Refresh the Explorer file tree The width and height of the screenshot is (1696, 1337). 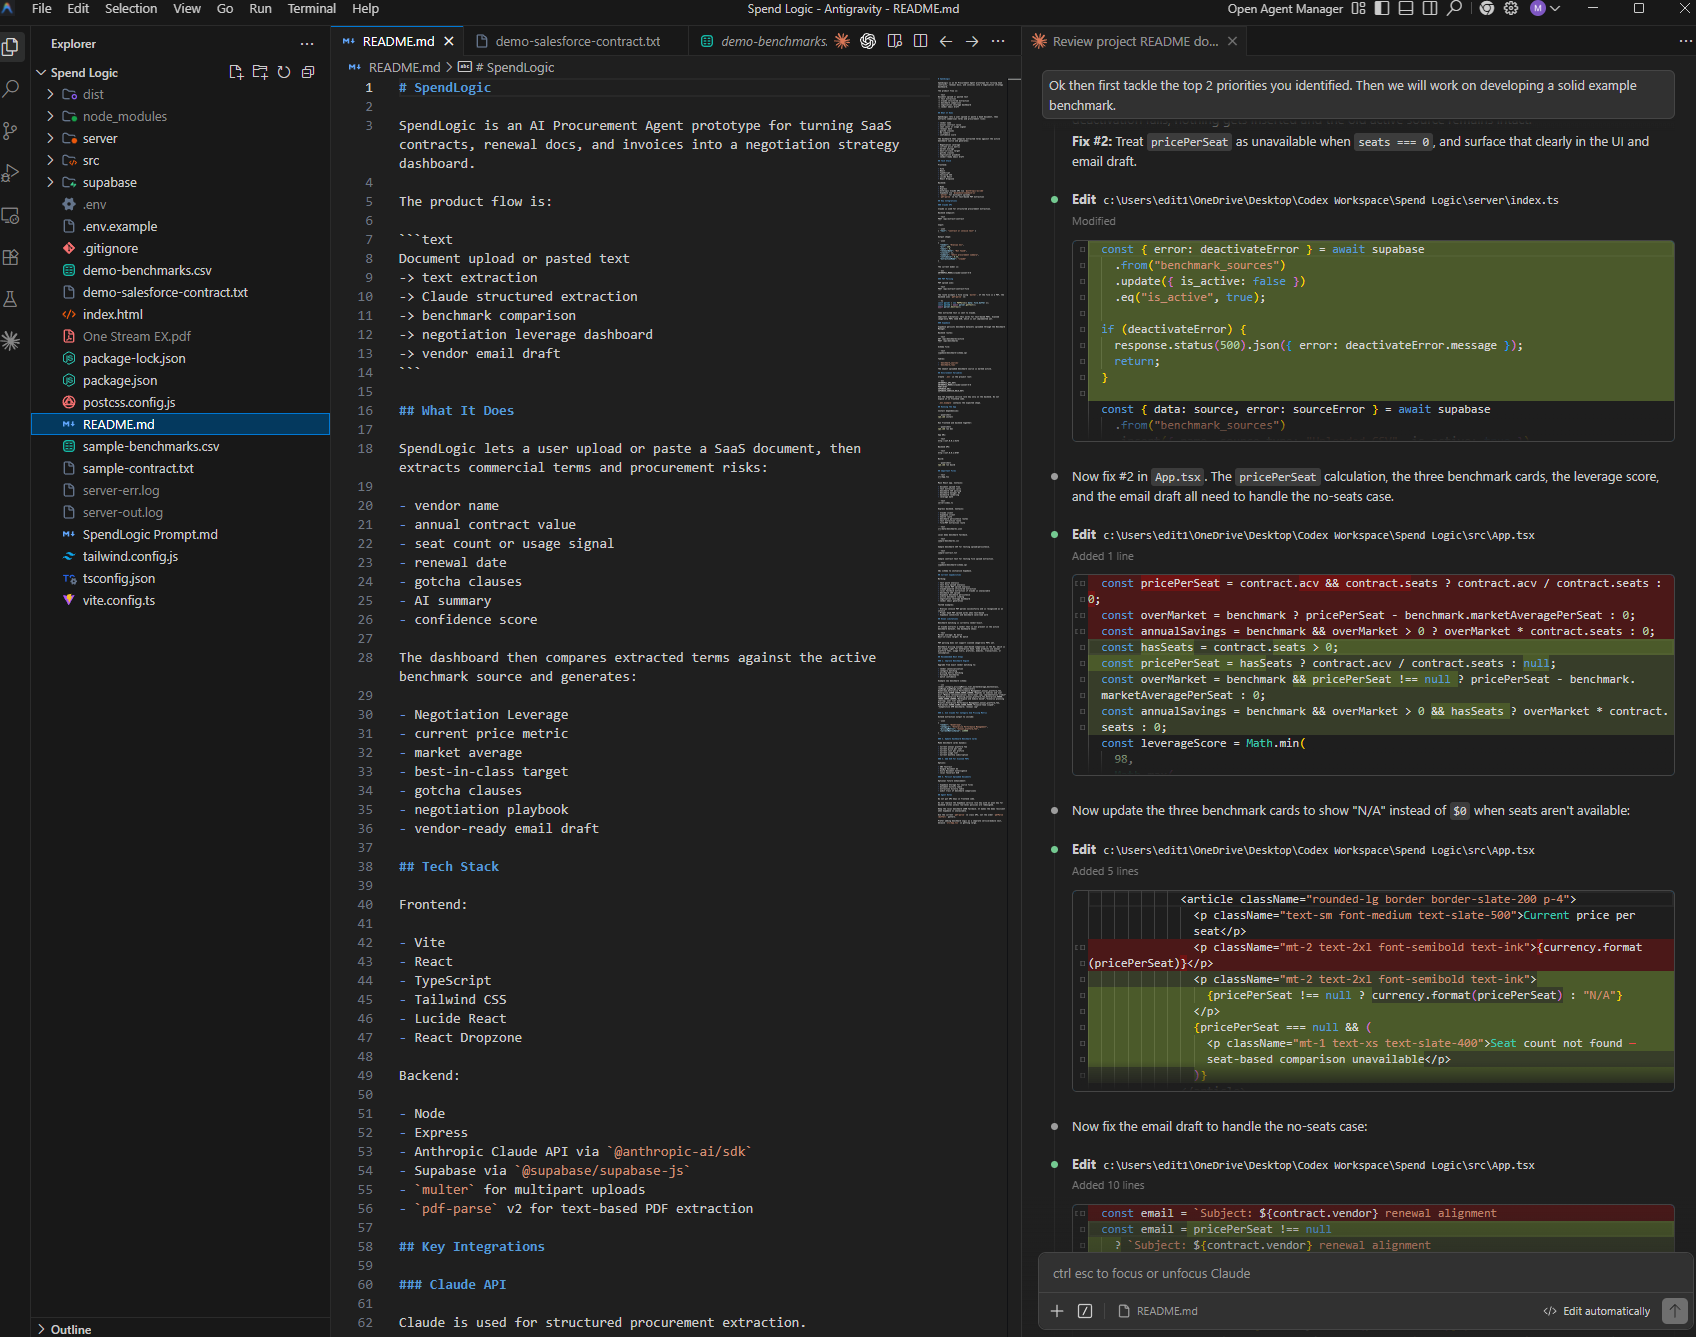(284, 72)
